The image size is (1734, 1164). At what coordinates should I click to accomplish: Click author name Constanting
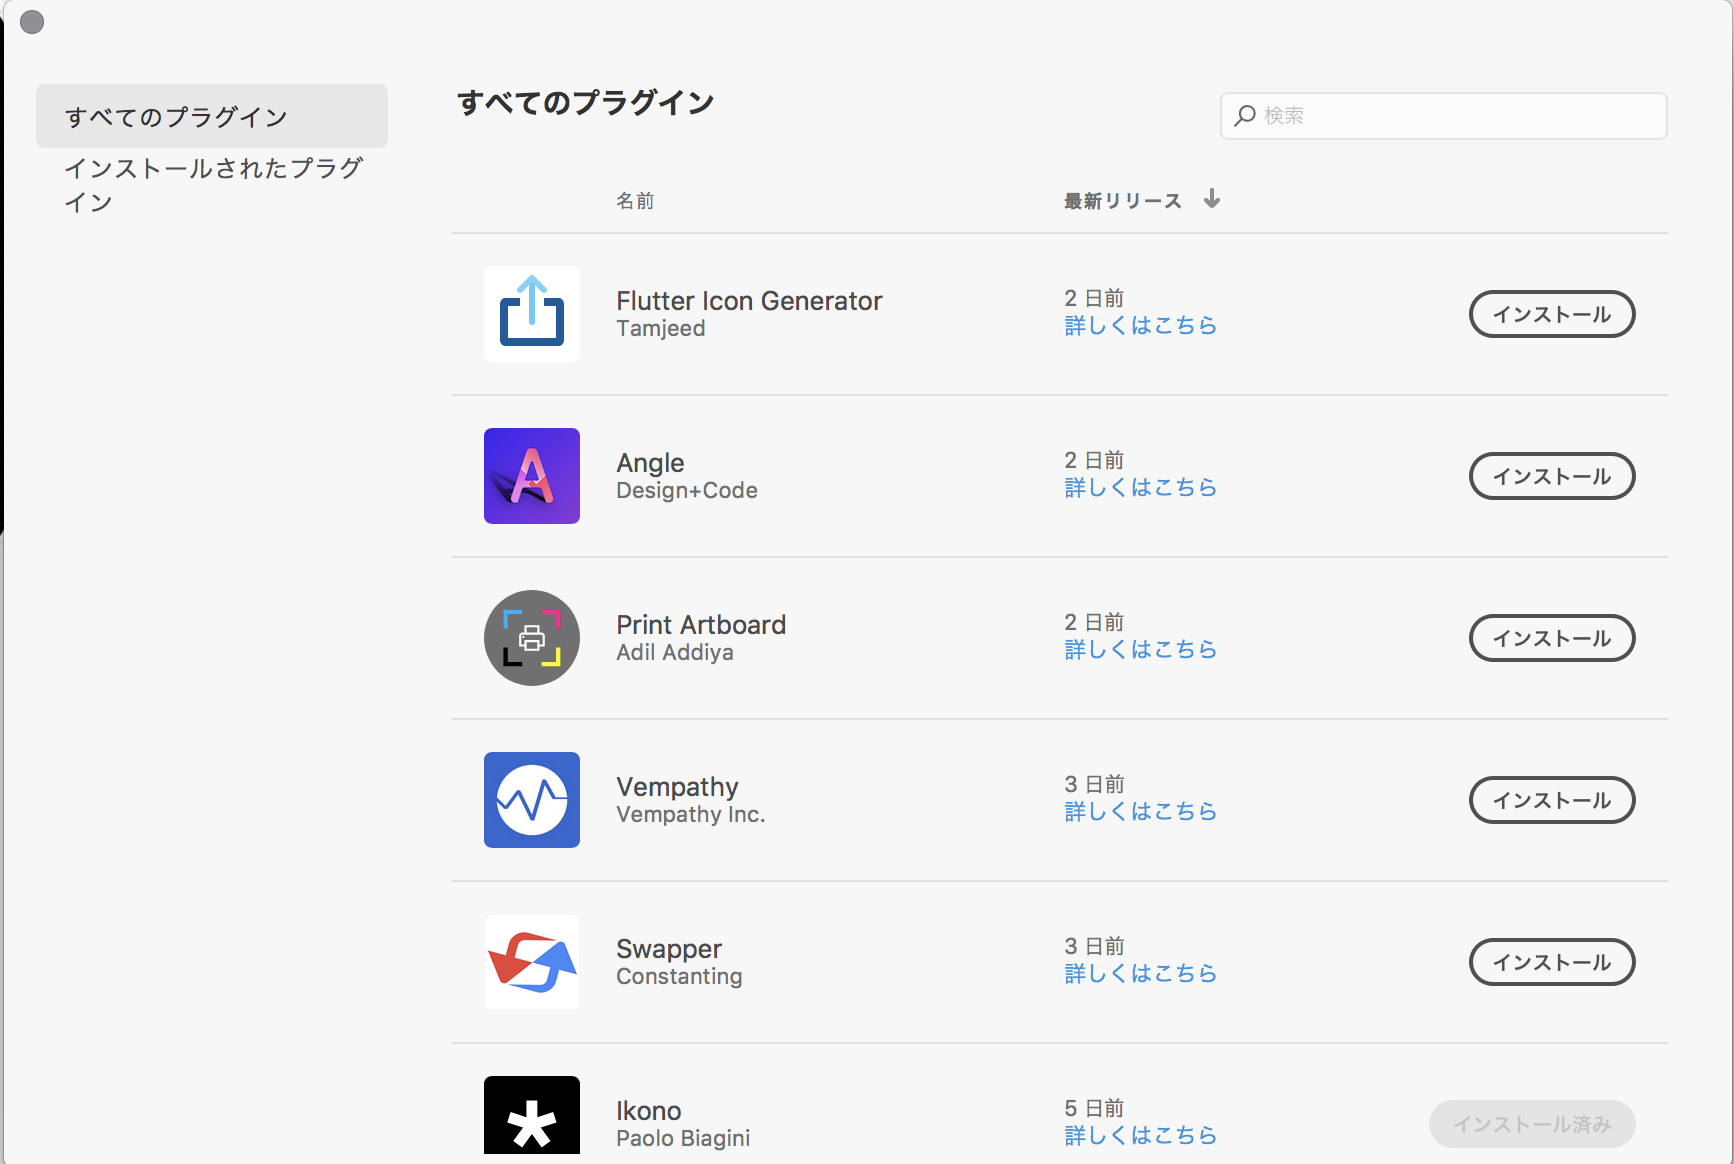coord(679,977)
